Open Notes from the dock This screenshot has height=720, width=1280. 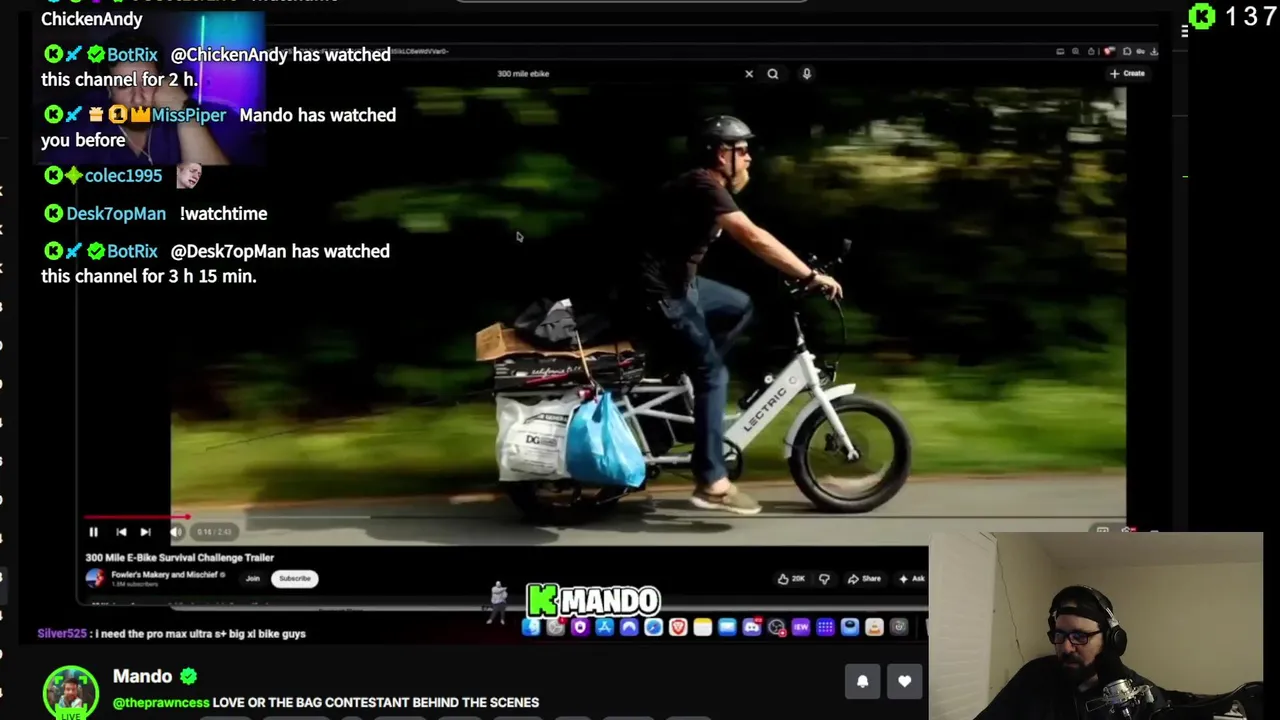703,627
